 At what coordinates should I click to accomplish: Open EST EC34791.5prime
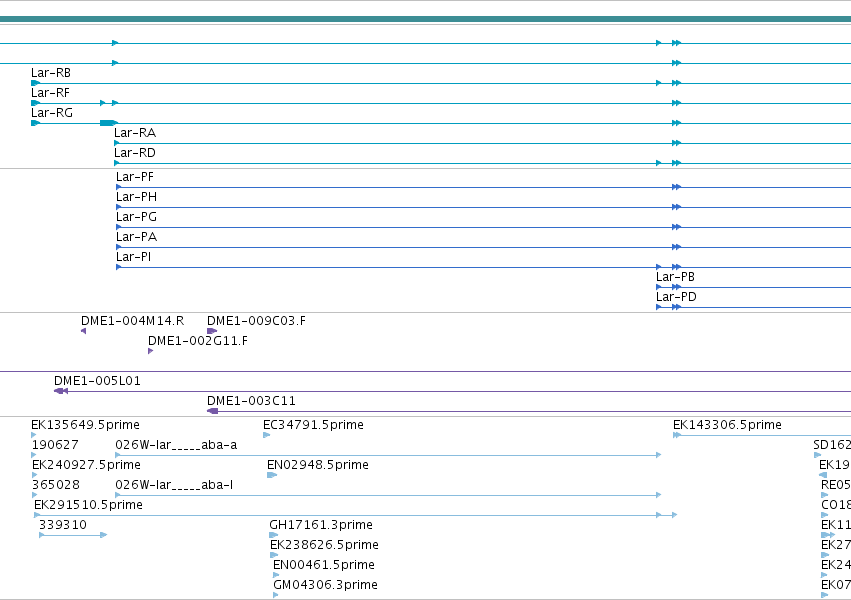pyautogui.click(x=313, y=425)
